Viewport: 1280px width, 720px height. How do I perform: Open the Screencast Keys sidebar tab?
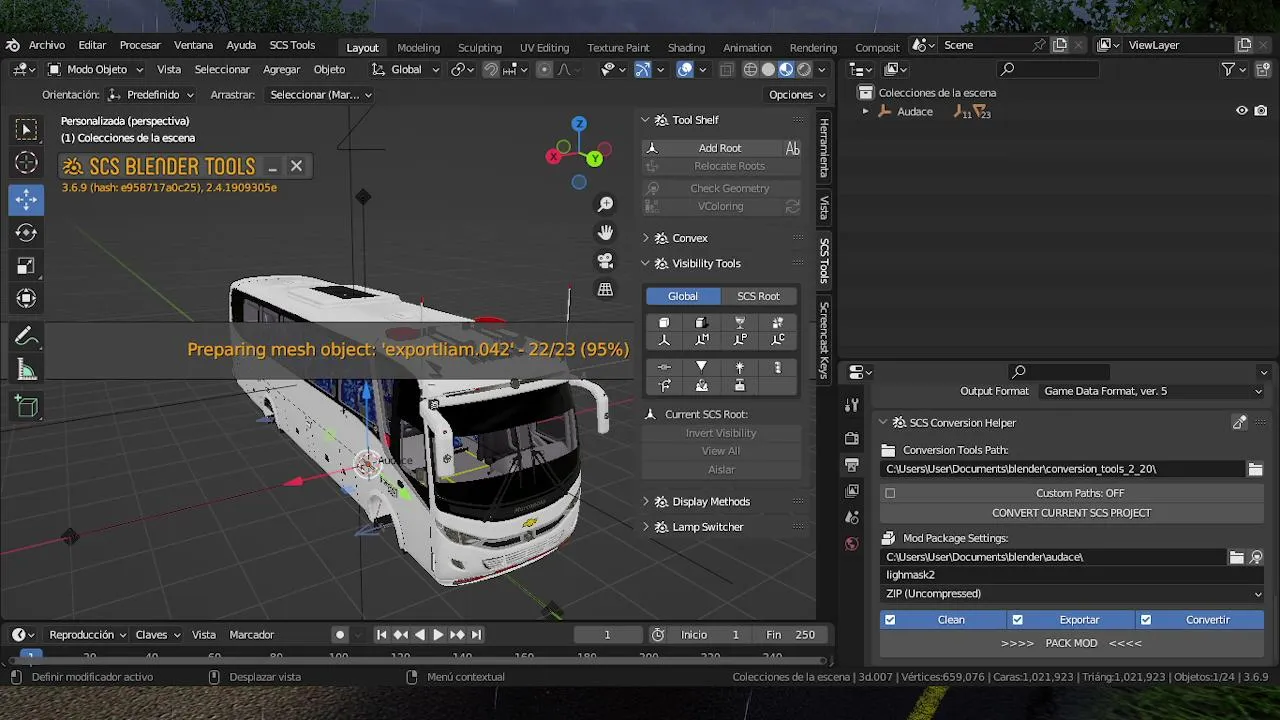coord(824,340)
